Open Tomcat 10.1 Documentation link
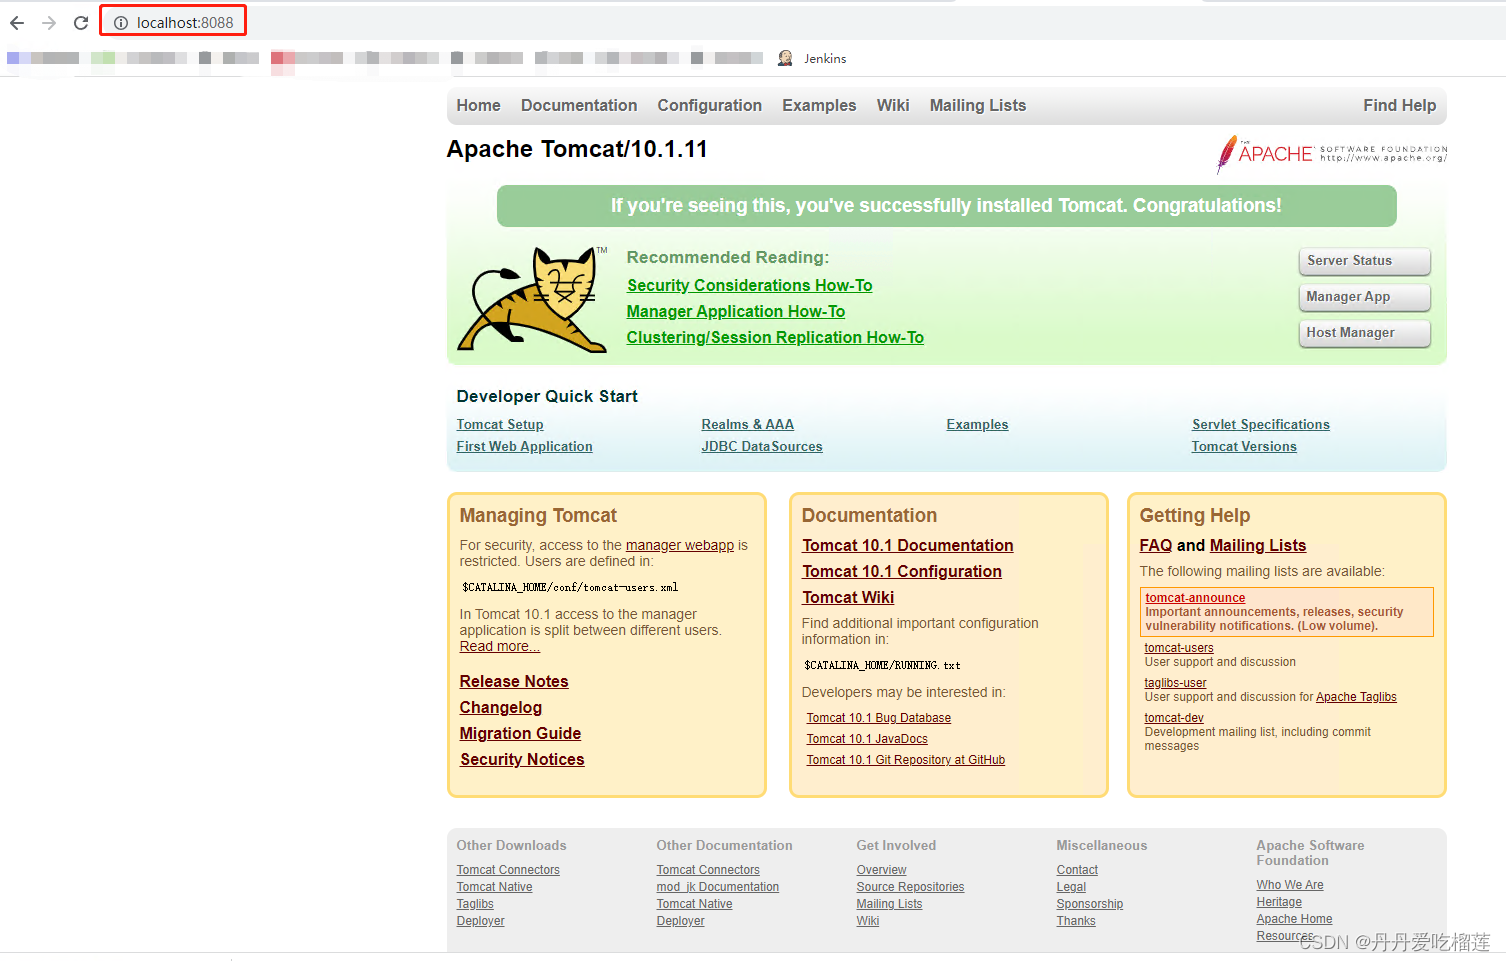 [x=907, y=545]
